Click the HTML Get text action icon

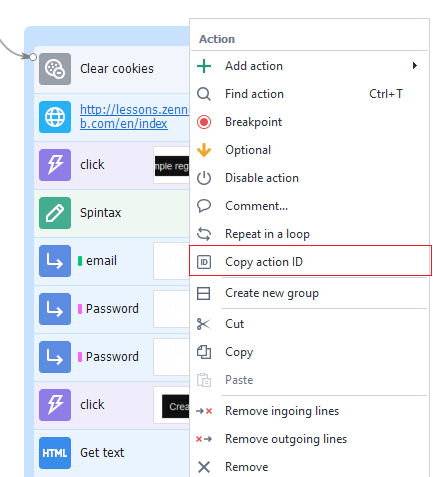pyautogui.click(x=55, y=453)
